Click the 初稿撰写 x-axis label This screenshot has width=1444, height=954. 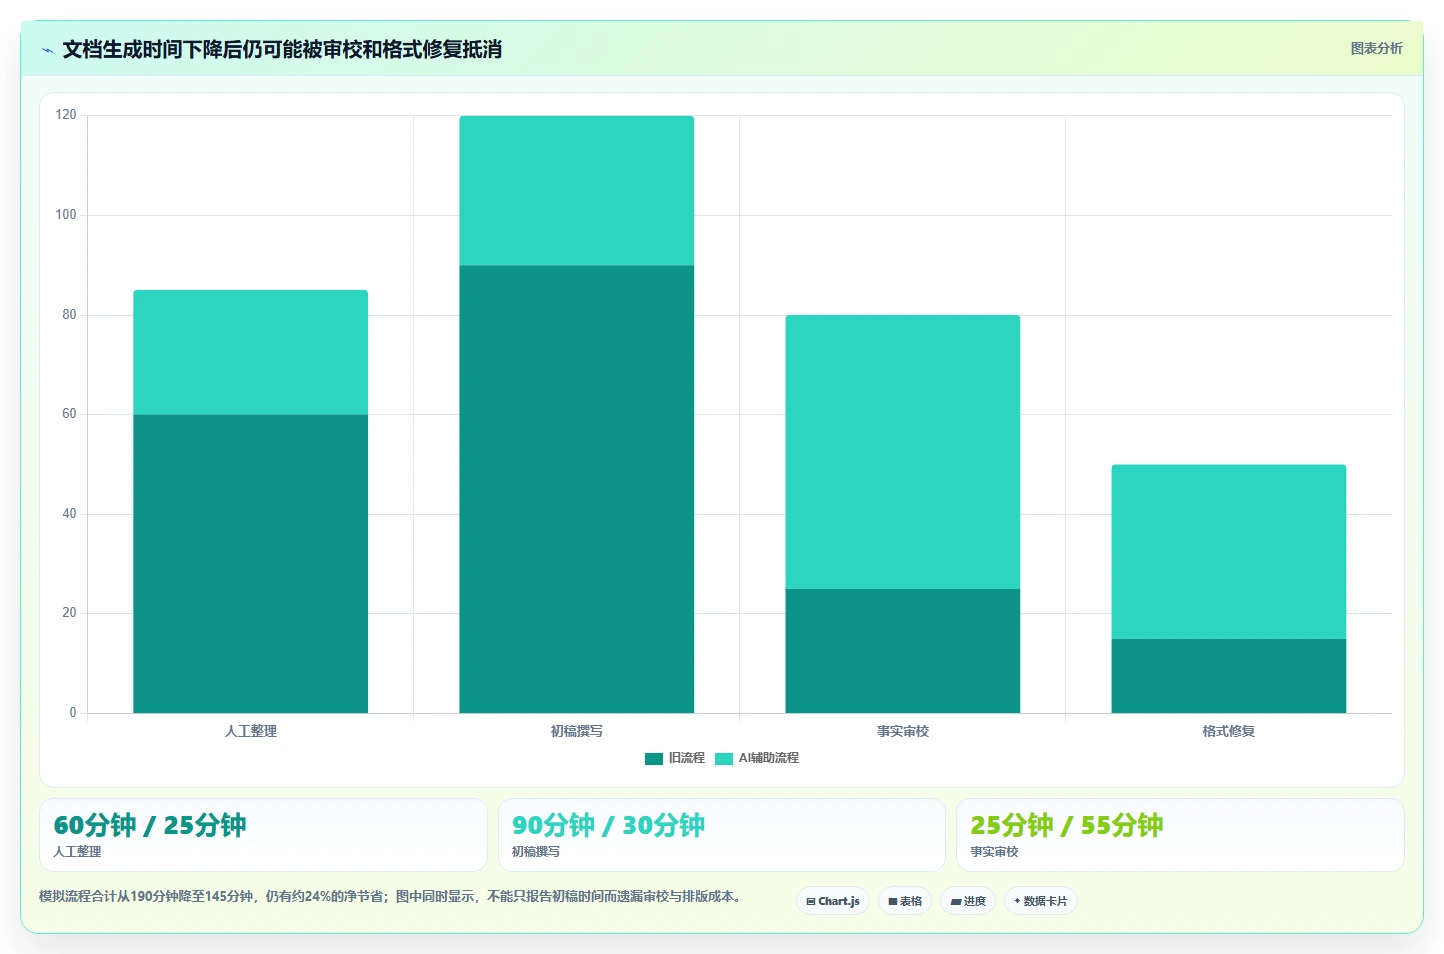click(576, 731)
